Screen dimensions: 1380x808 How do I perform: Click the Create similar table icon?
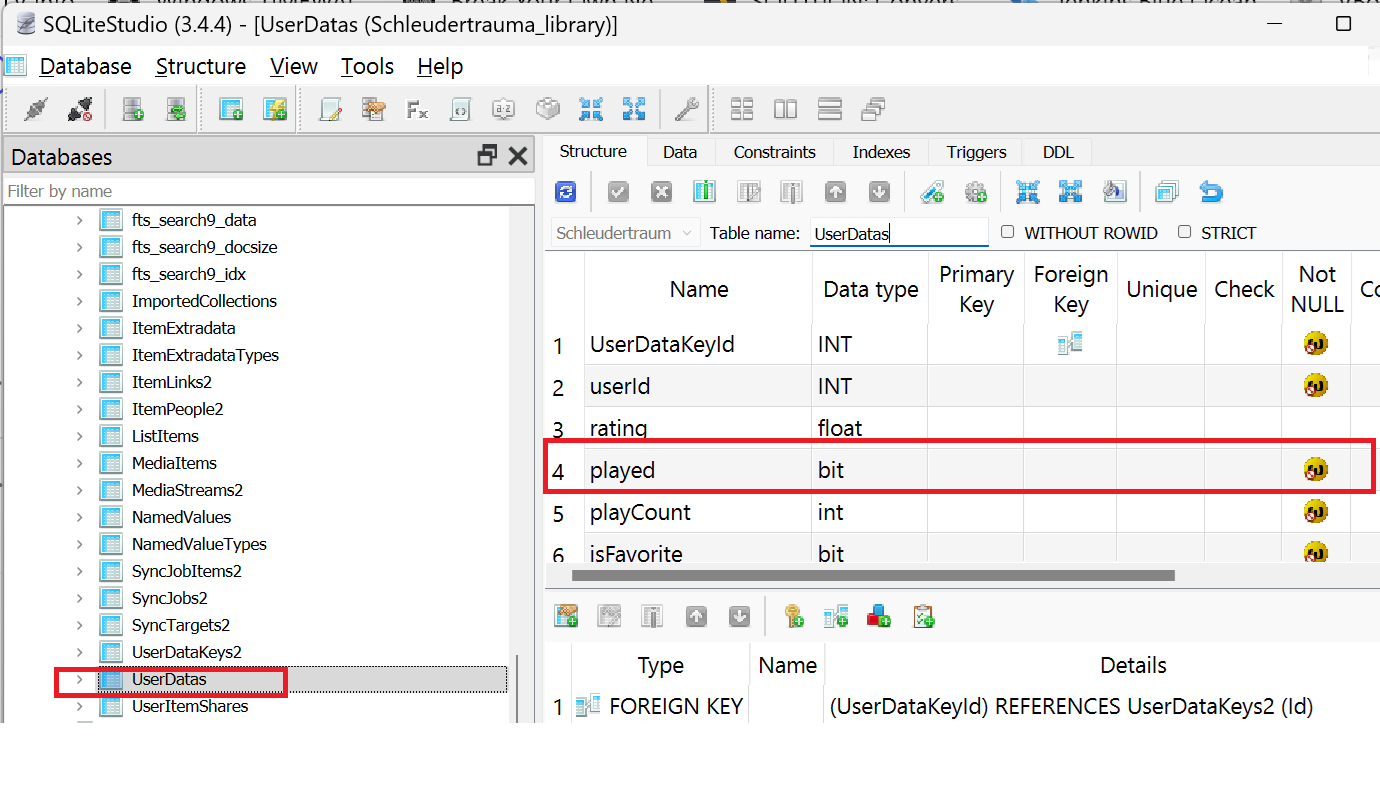coord(1167,192)
